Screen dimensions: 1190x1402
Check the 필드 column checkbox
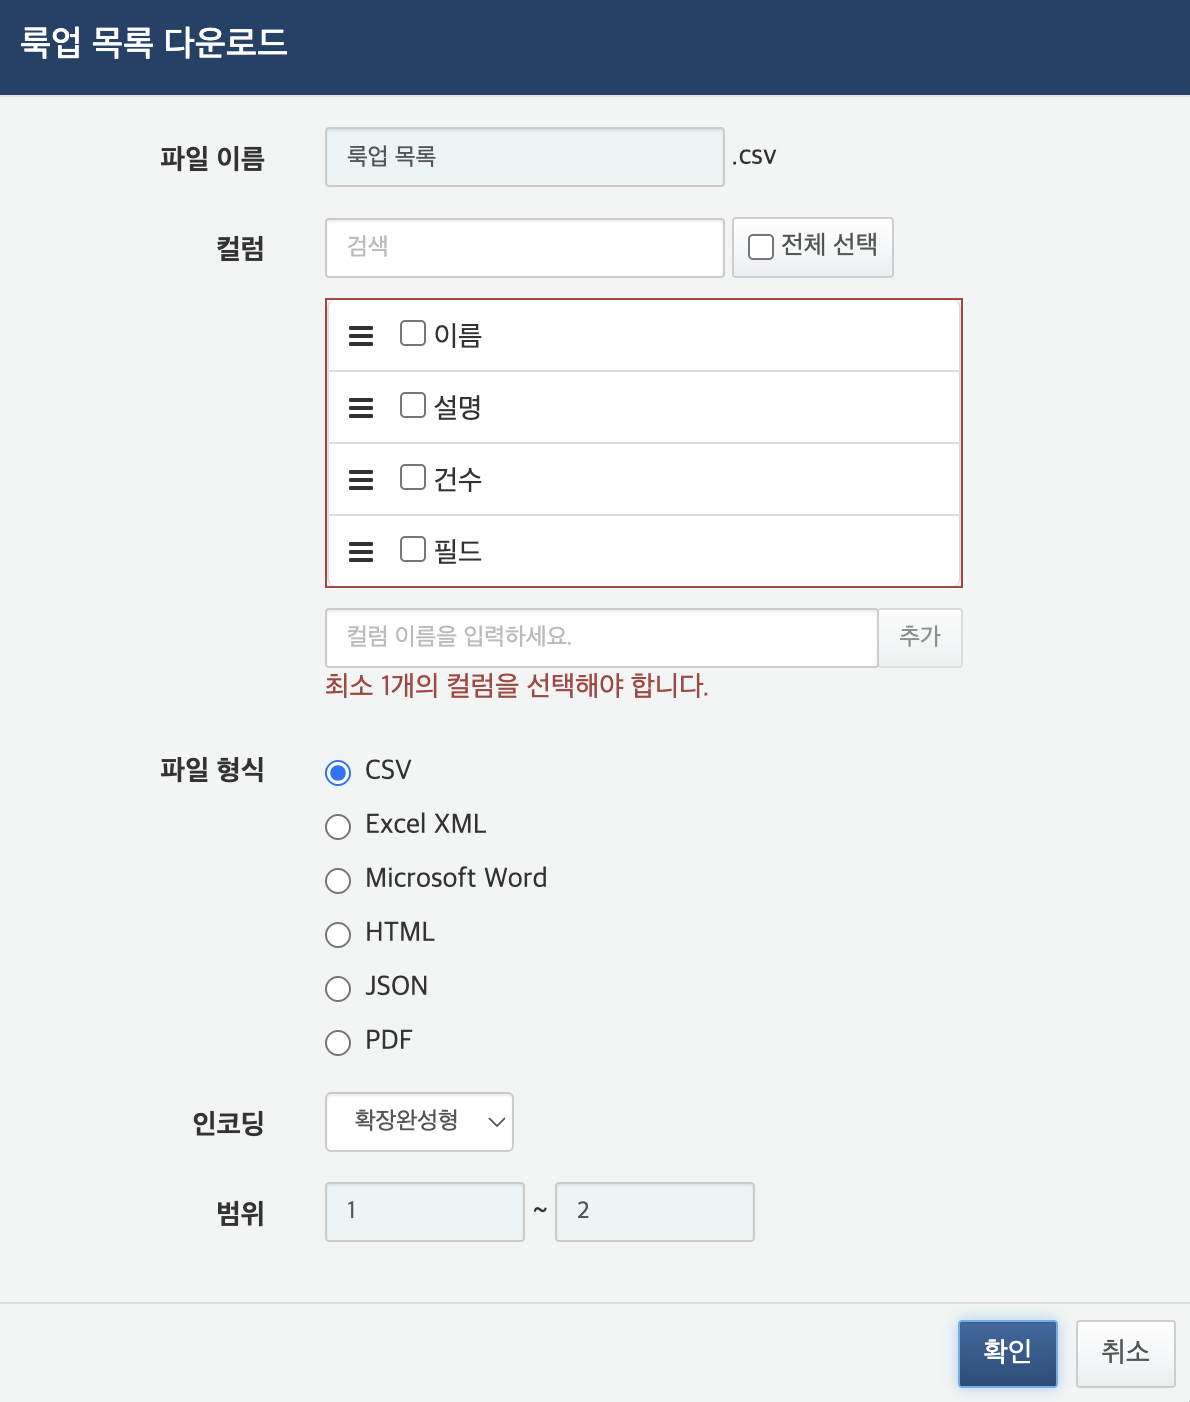pyautogui.click(x=412, y=549)
